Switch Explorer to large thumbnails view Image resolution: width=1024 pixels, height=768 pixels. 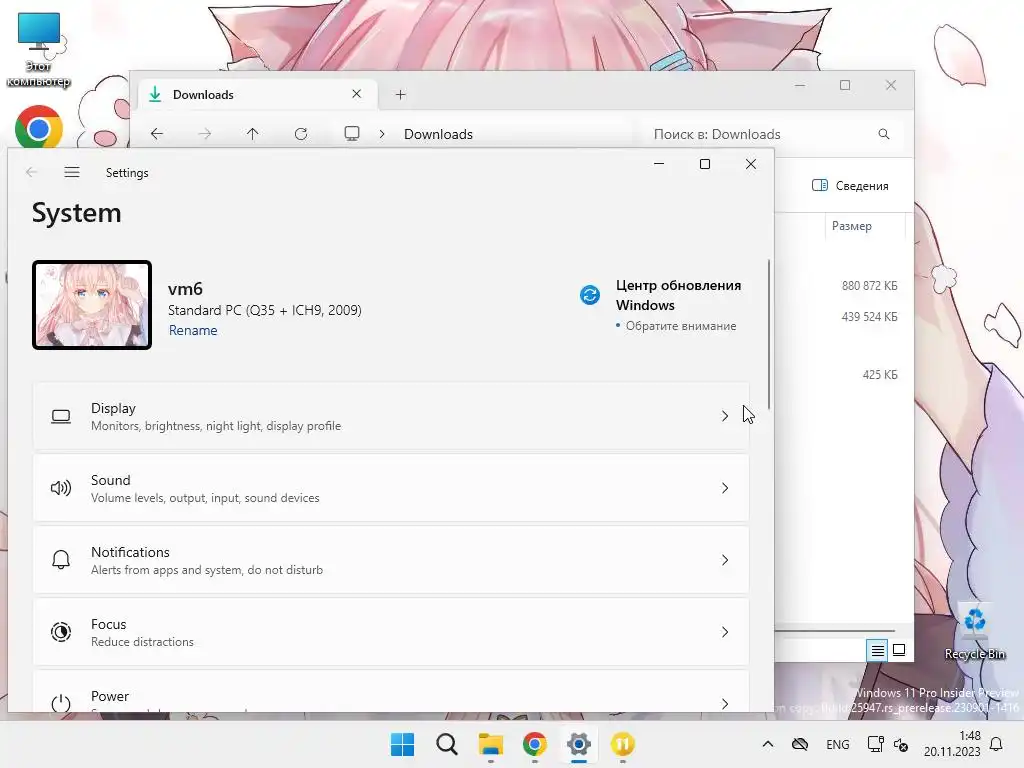[899, 650]
